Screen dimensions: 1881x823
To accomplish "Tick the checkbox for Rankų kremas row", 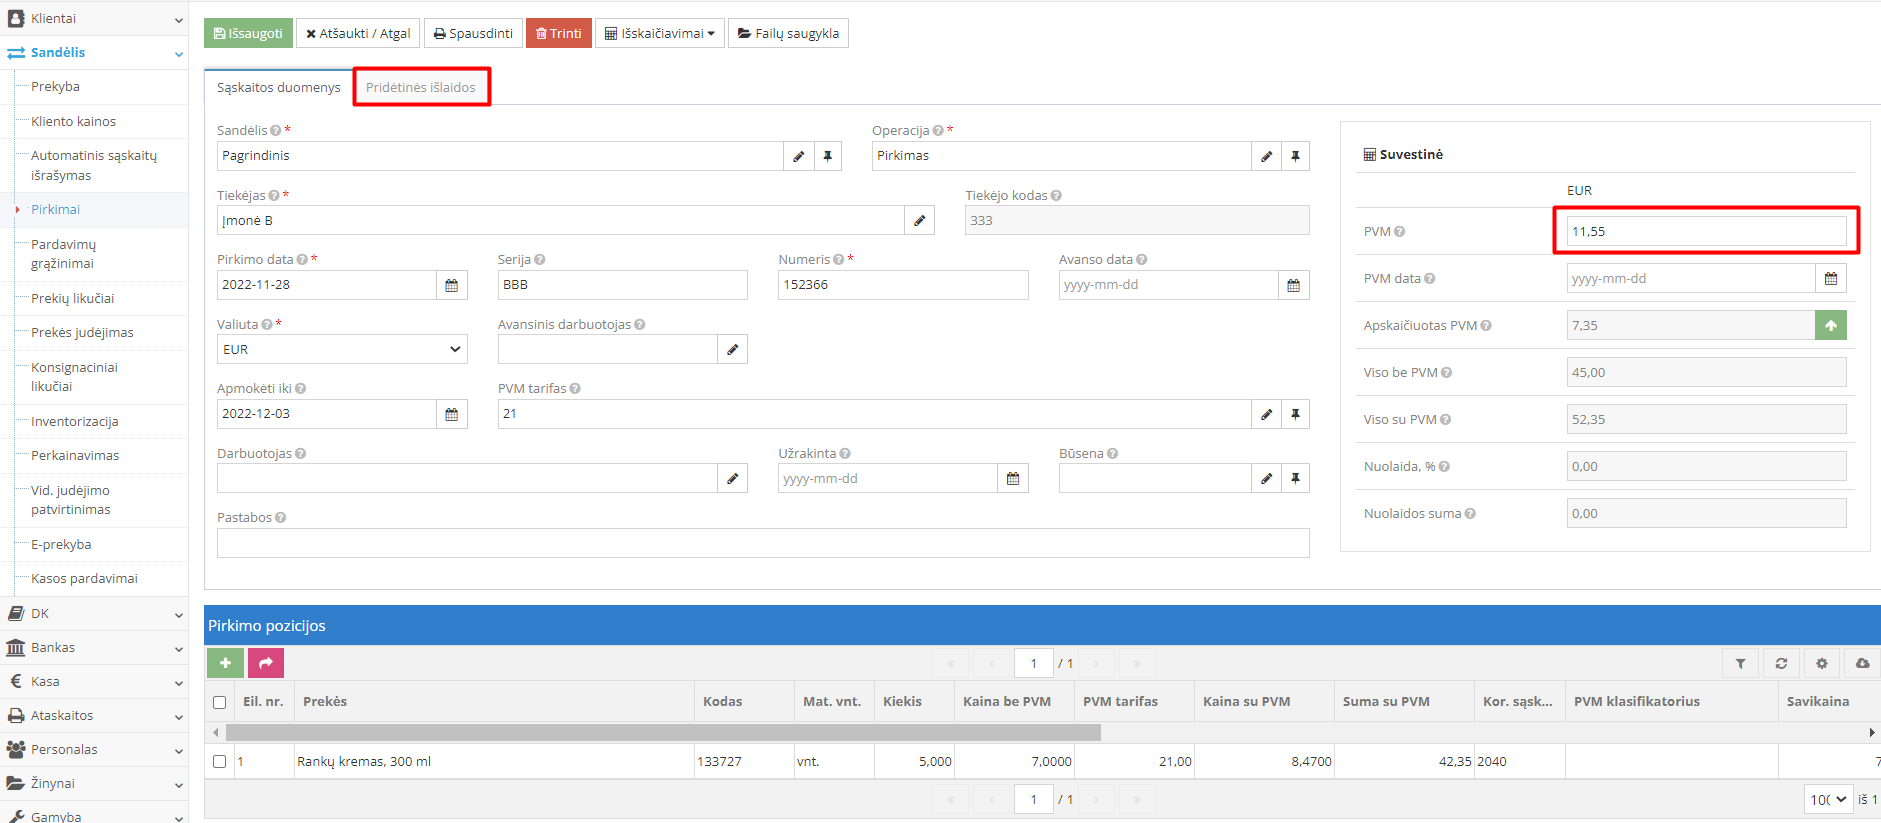I will [x=220, y=762].
